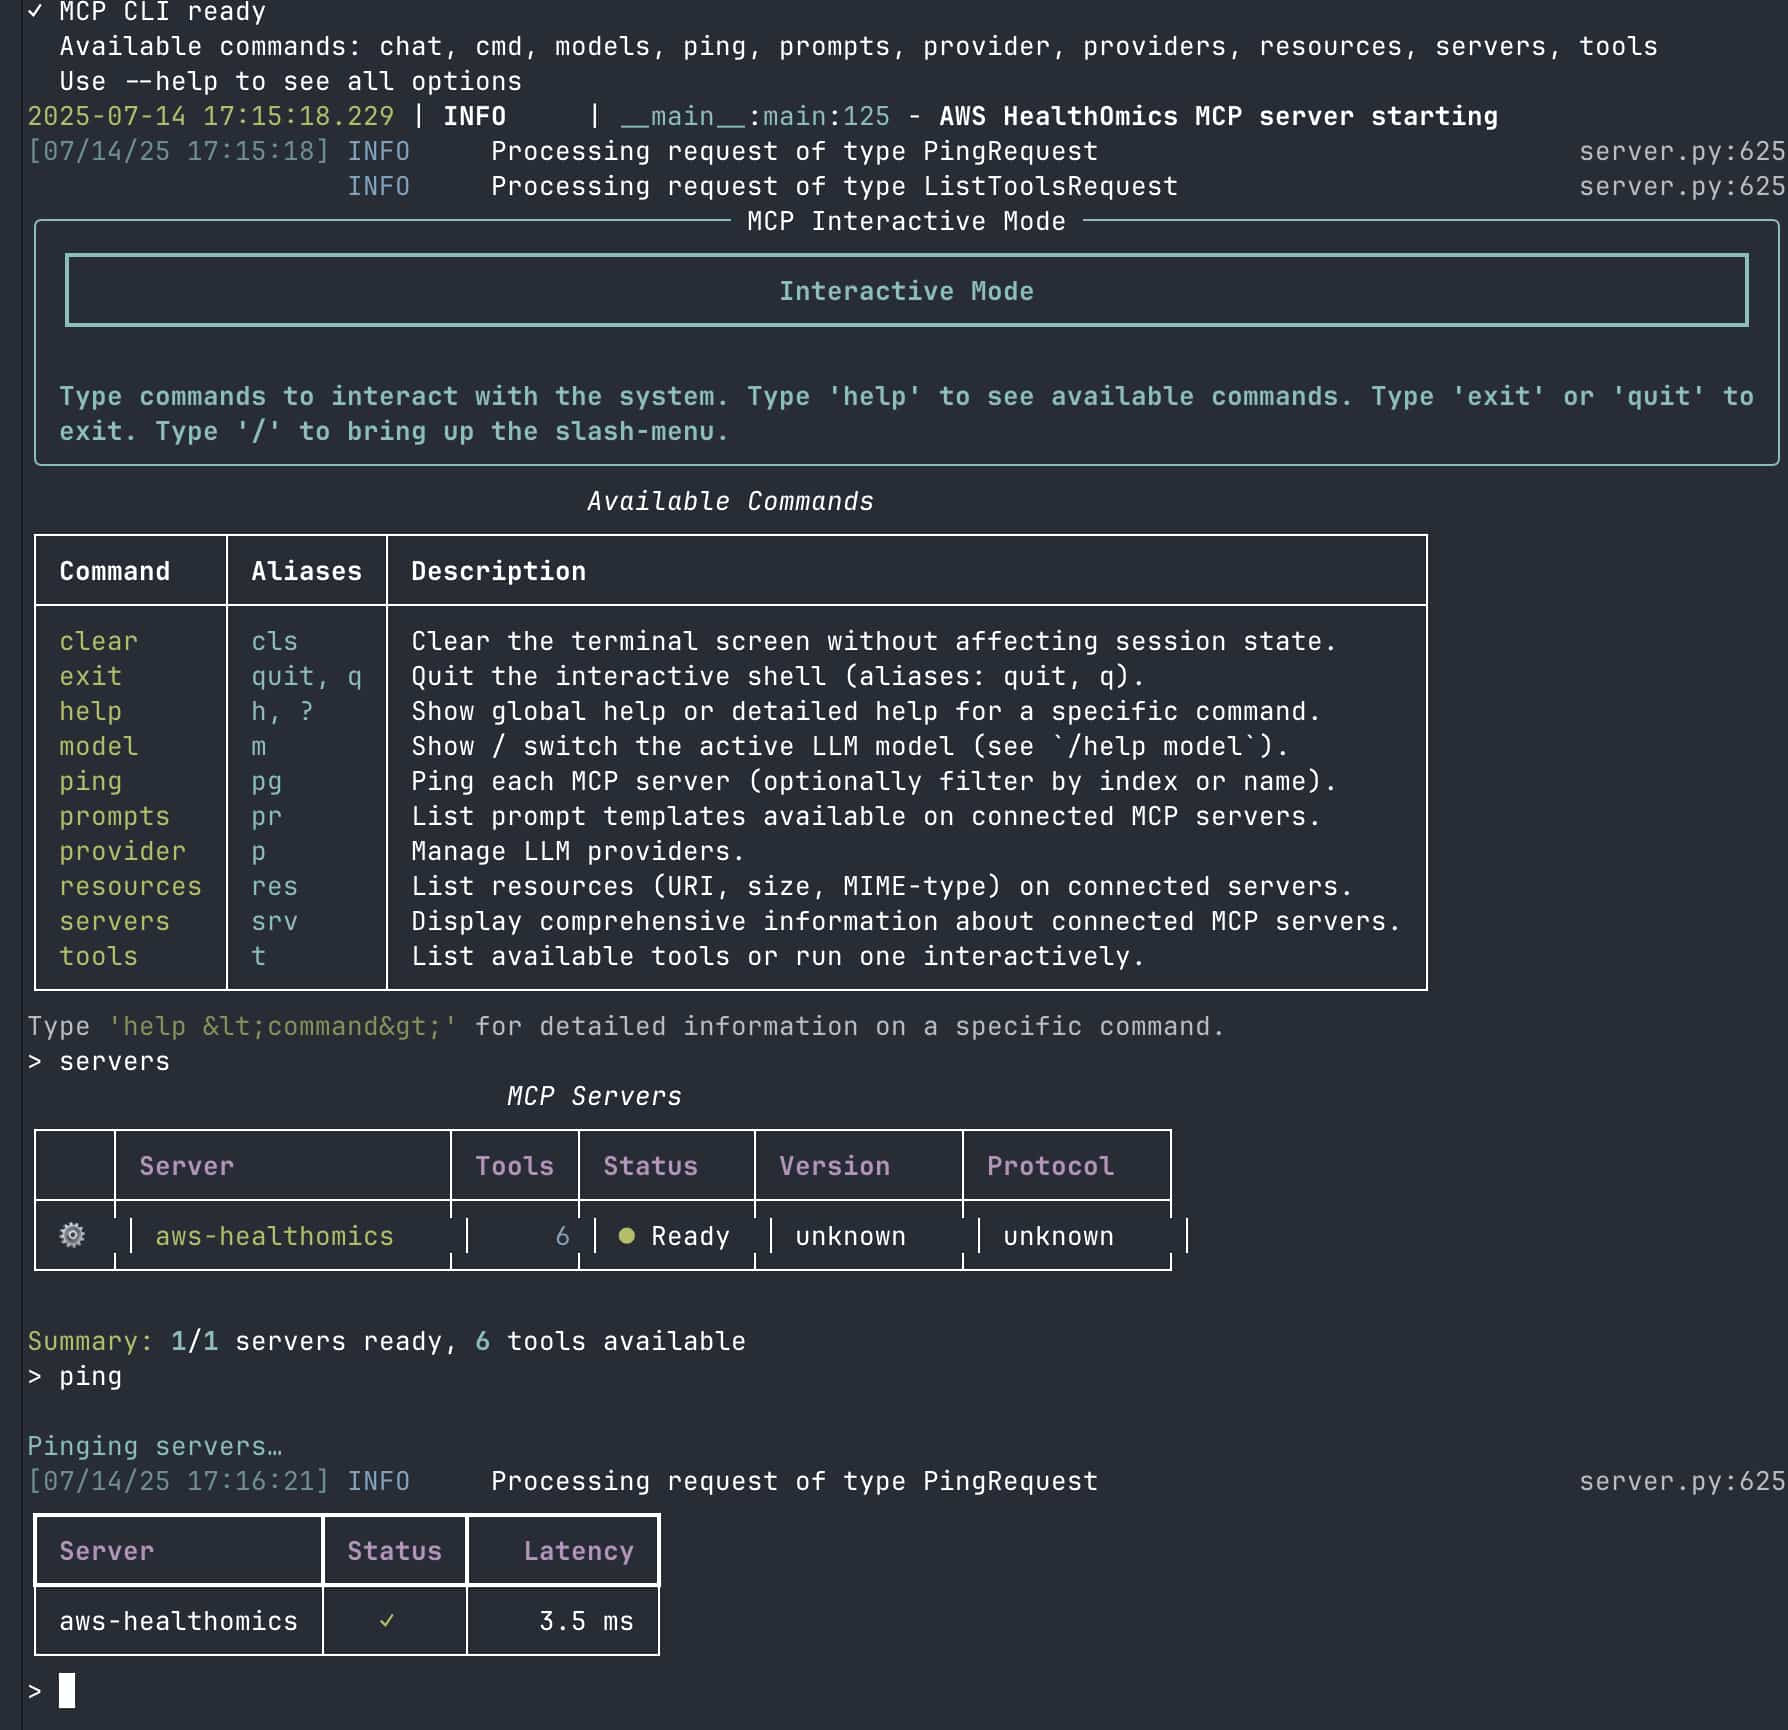Click the Server column header in MCP Servers

[x=185, y=1166]
